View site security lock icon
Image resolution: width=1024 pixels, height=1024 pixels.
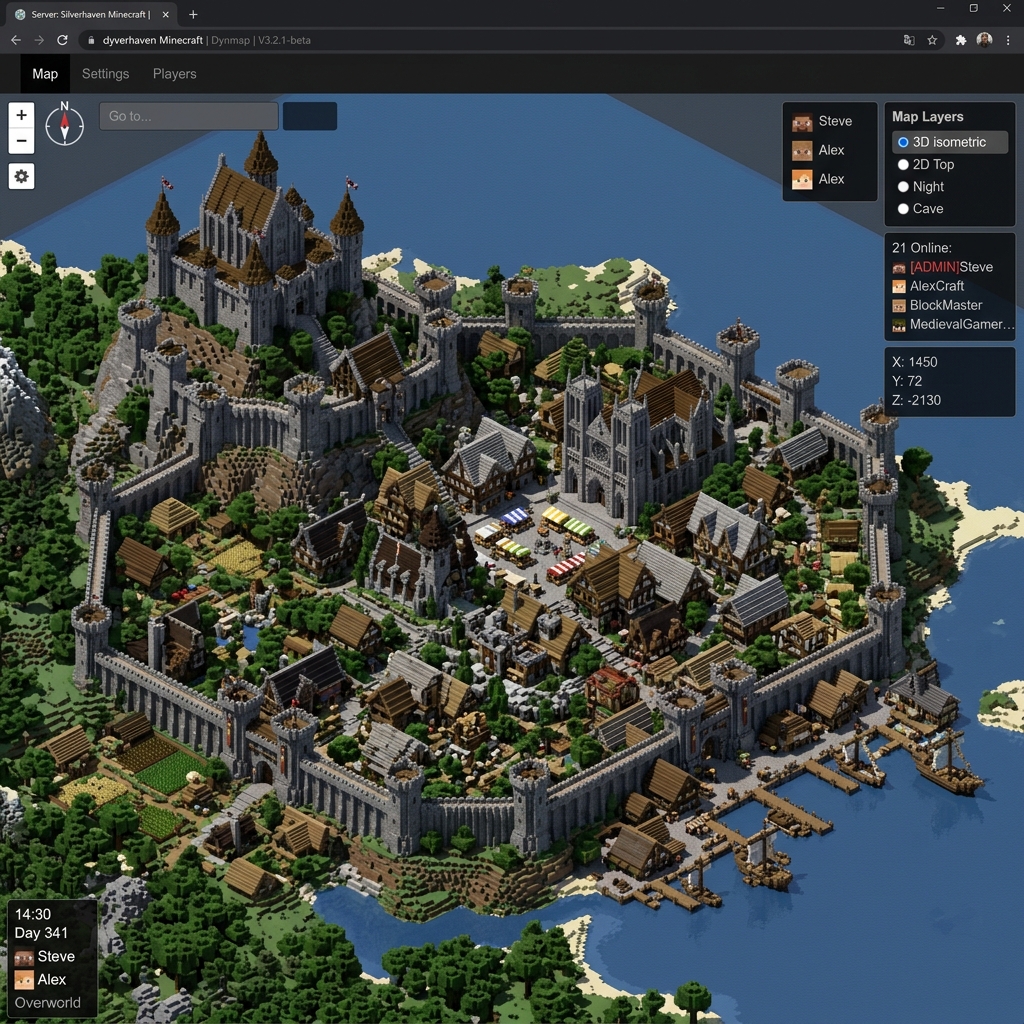pyautogui.click(x=91, y=40)
